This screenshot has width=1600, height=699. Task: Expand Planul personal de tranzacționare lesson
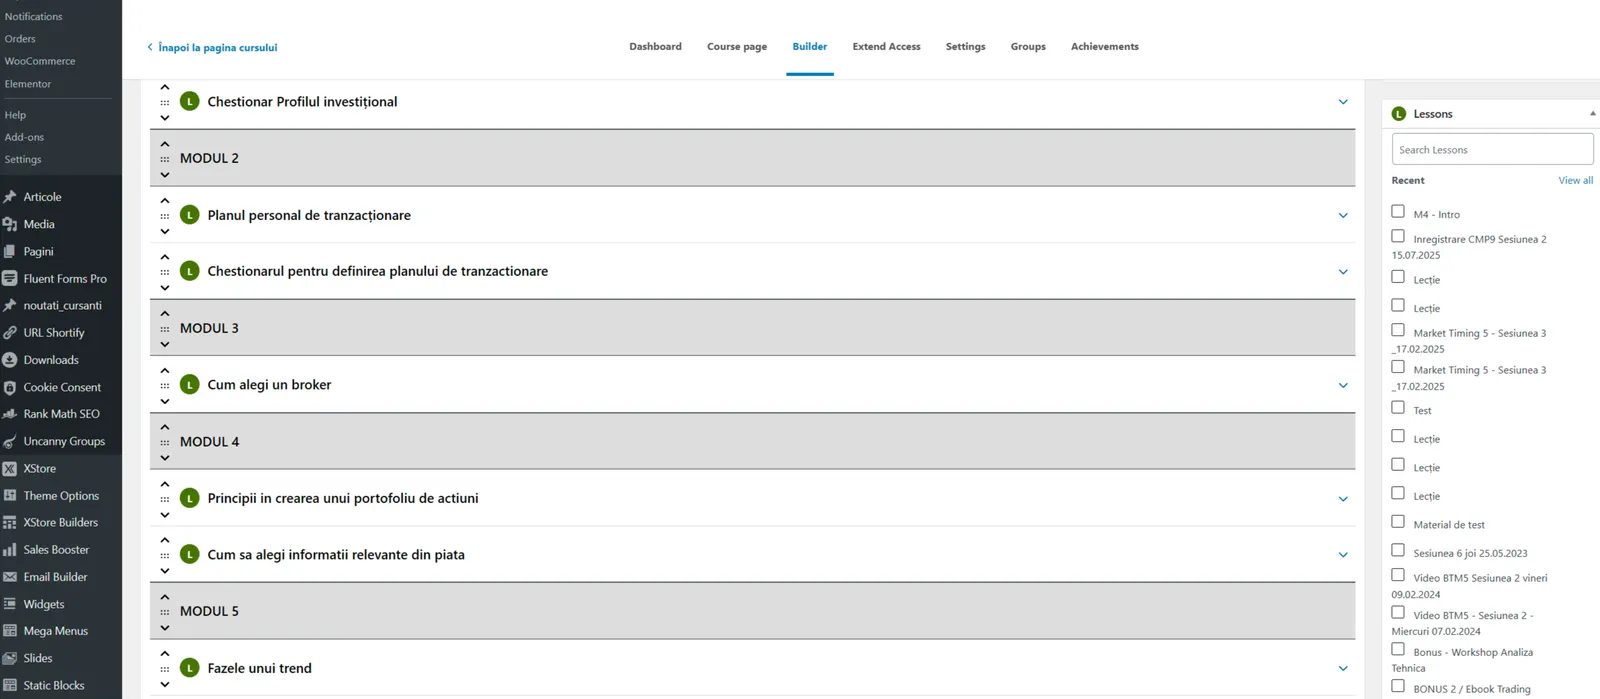[x=1343, y=216]
